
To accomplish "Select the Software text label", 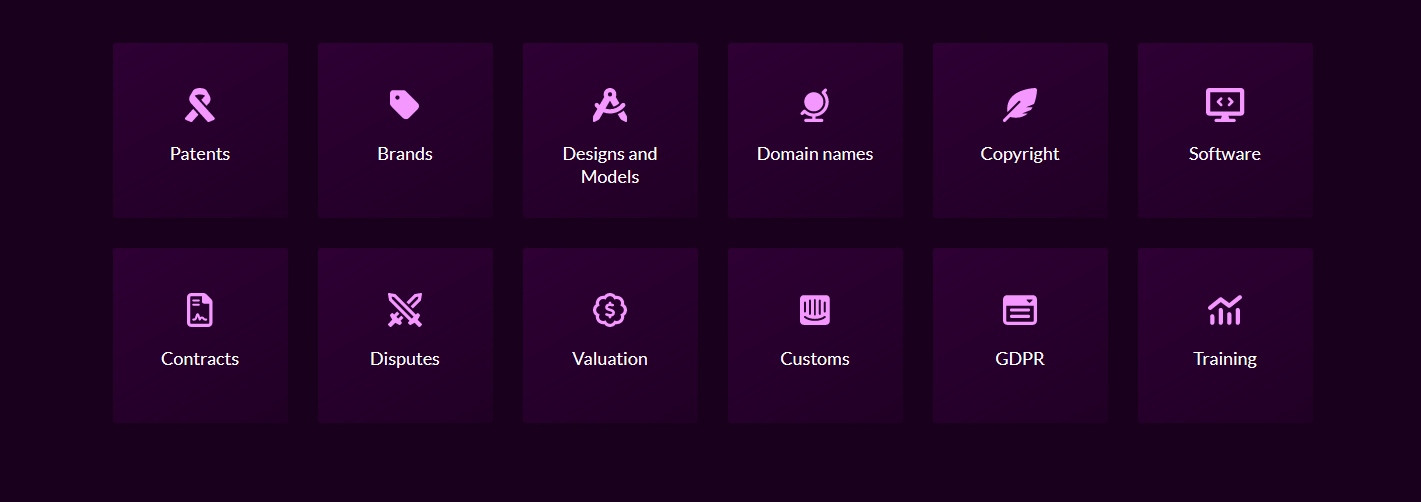I will point(1225,154).
